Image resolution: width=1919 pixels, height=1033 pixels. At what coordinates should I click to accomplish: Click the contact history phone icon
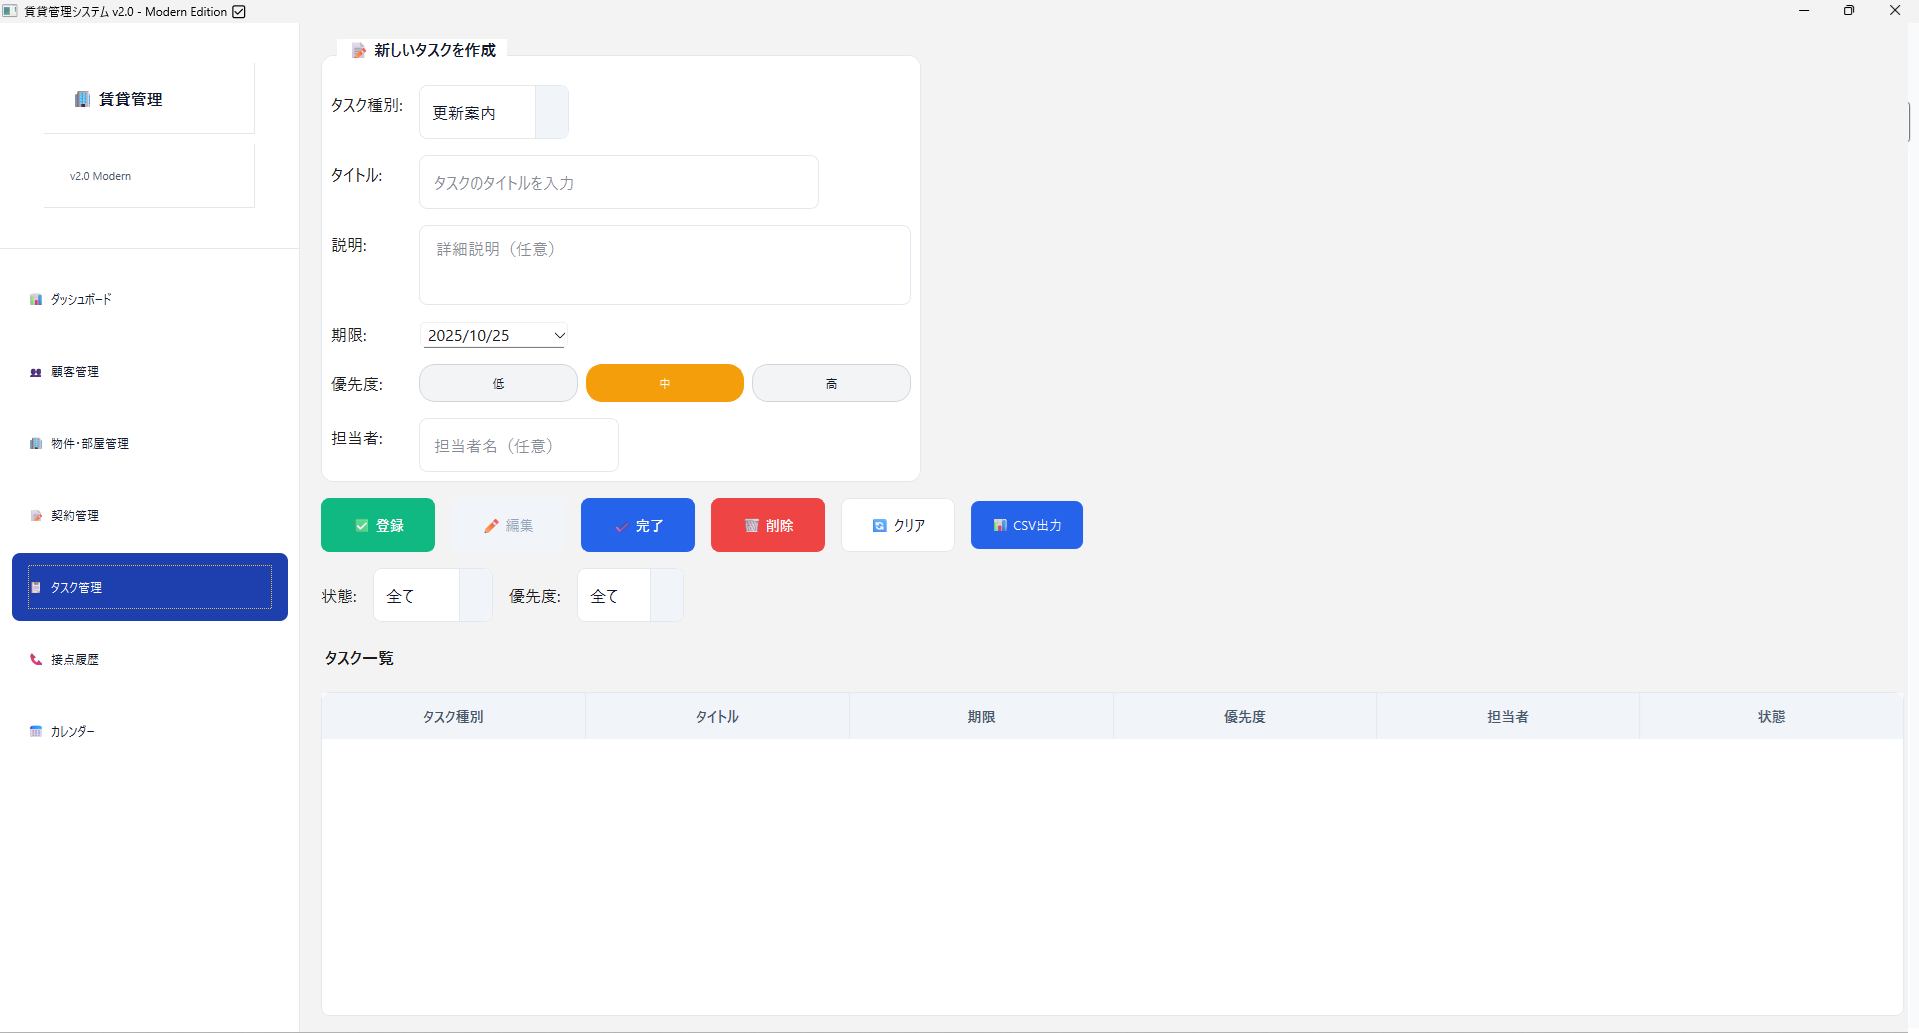(36, 660)
